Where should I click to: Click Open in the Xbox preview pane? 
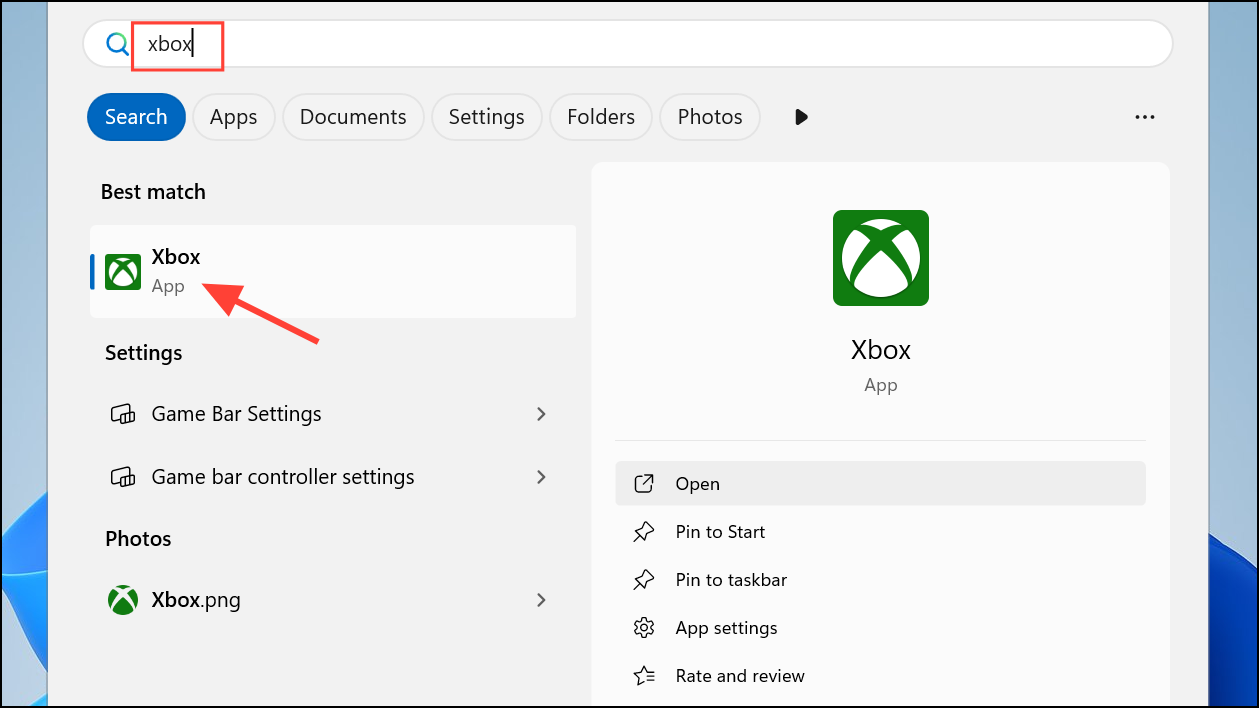[880, 484]
